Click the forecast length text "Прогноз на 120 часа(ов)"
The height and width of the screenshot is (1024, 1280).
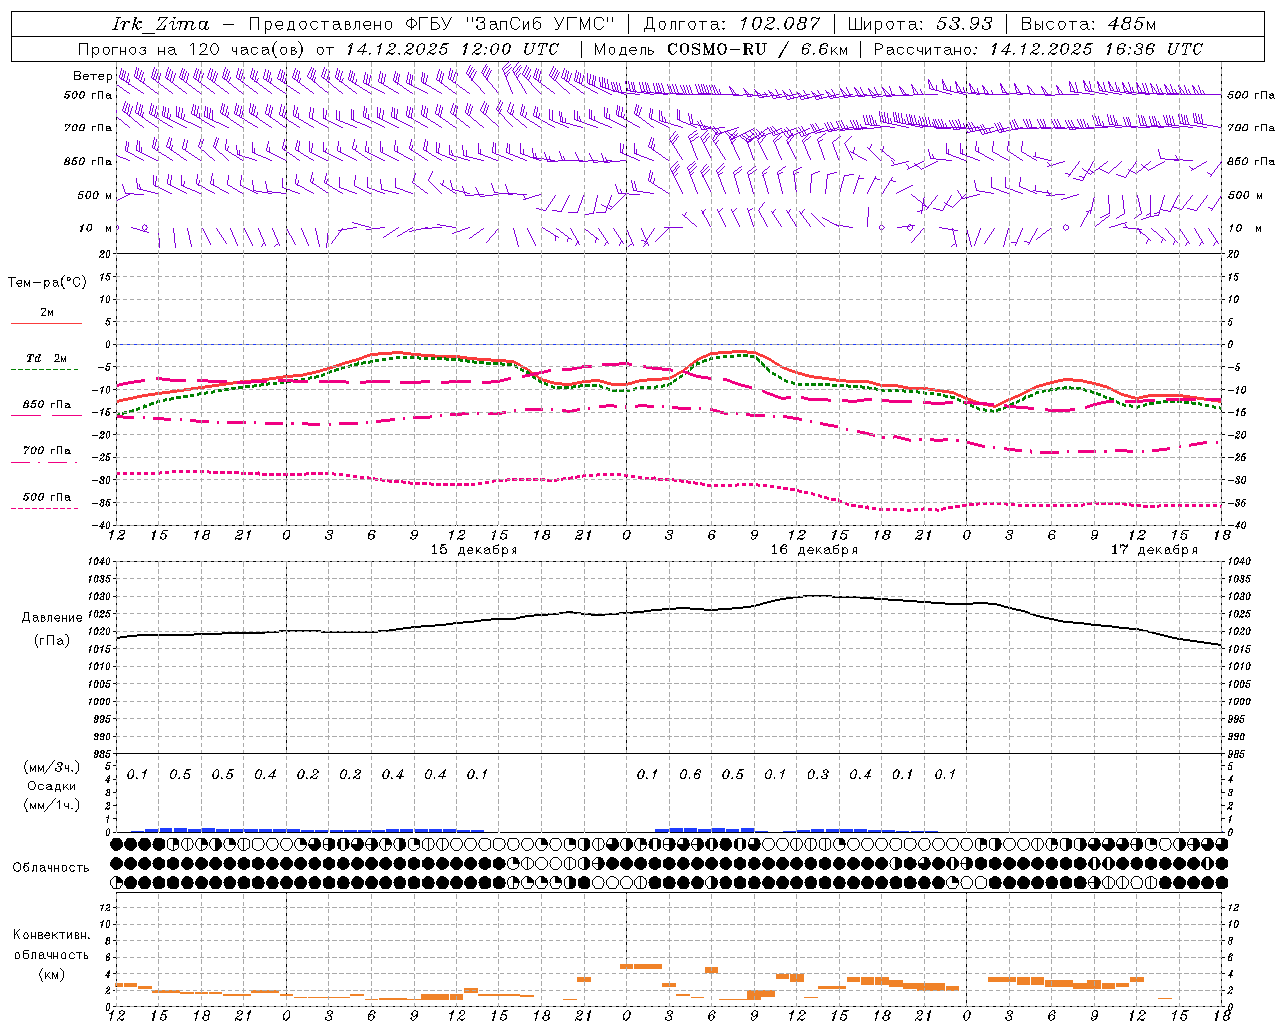[x=192, y=49]
